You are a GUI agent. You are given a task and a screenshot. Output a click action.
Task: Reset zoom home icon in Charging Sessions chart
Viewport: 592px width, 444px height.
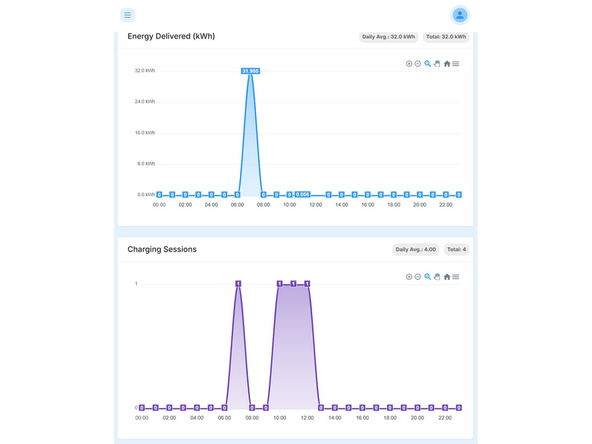point(447,277)
